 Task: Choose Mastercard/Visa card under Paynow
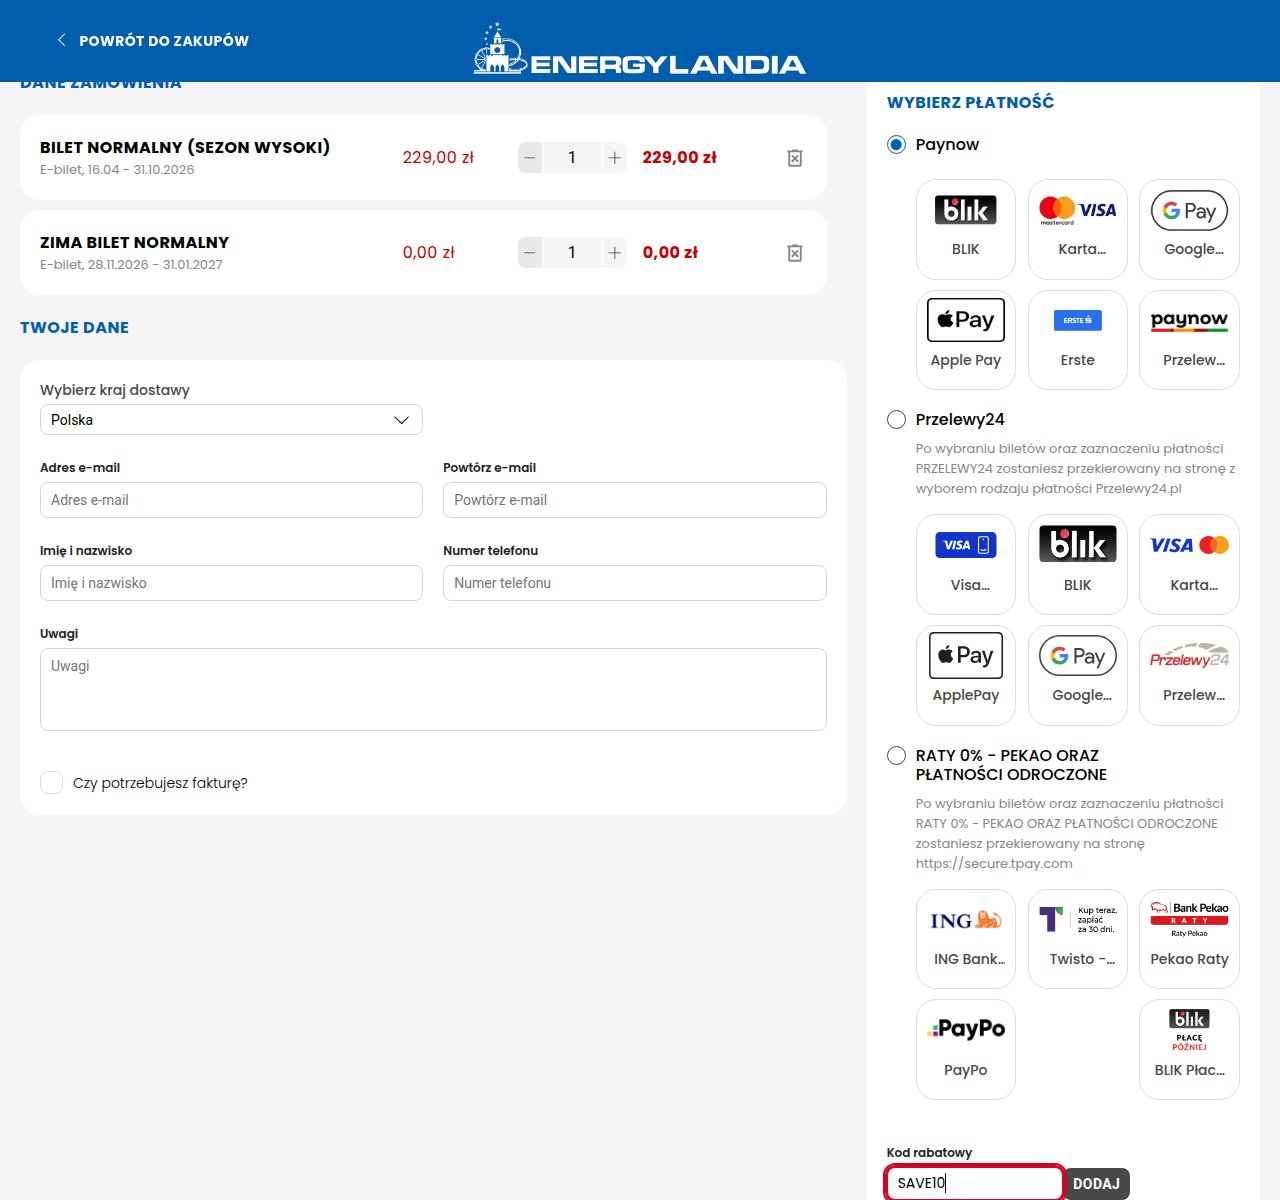(1078, 230)
